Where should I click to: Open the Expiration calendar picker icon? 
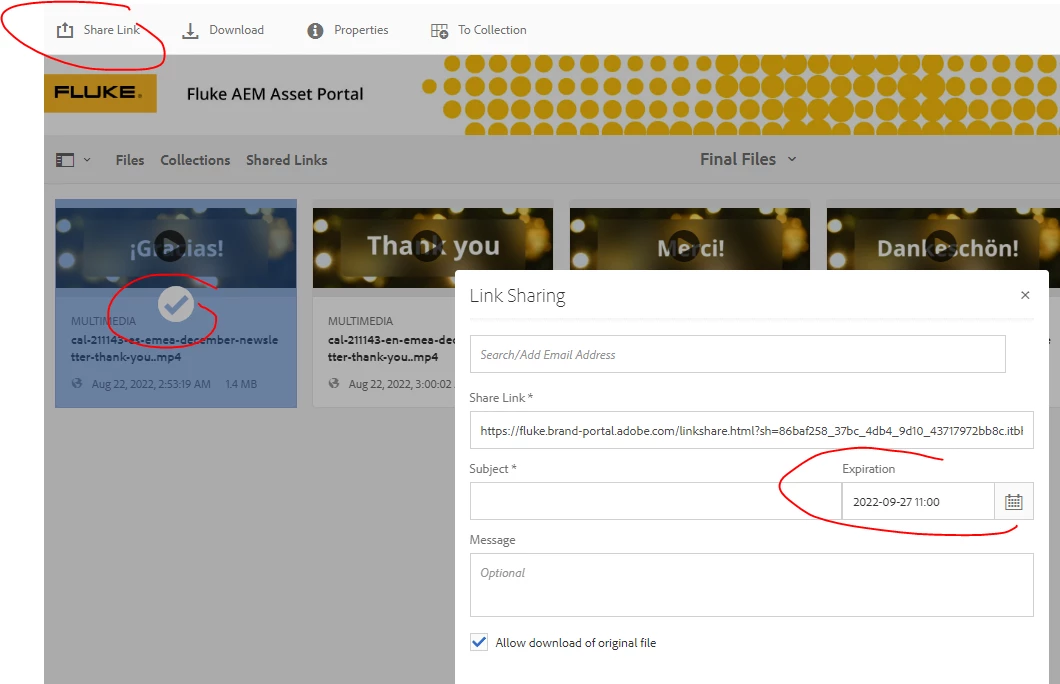1013,502
